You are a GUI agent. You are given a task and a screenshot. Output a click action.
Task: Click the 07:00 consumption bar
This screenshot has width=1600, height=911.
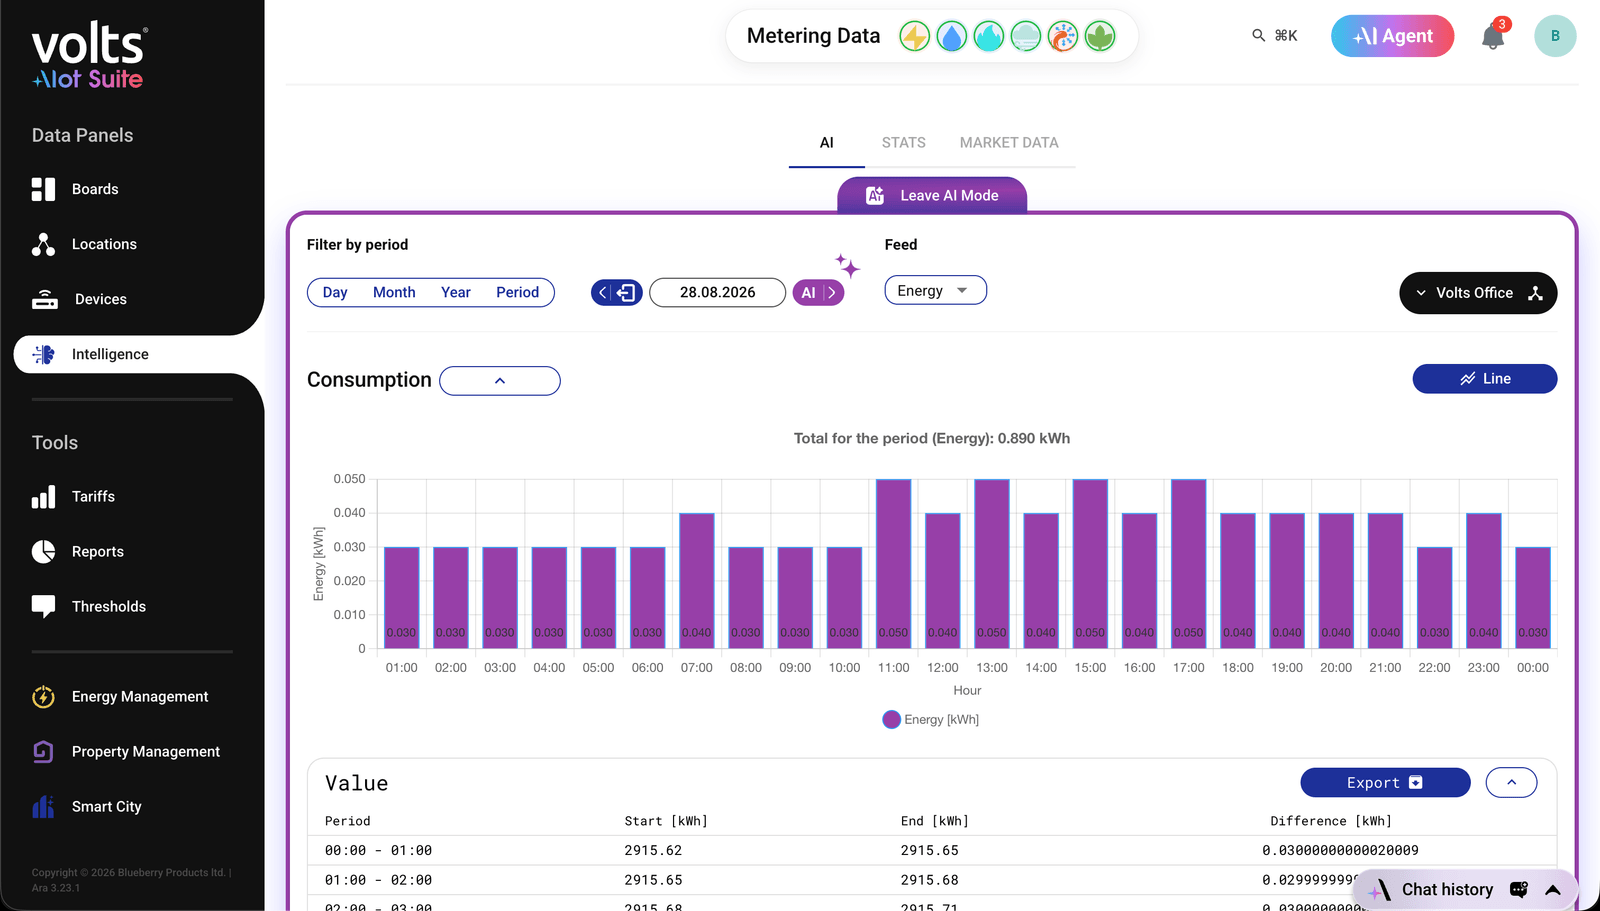click(x=697, y=581)
